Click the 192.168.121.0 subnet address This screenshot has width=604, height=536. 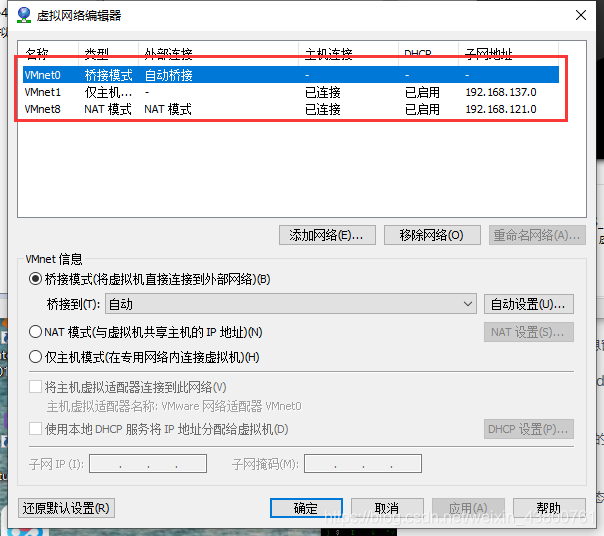(x=501, y=109)
